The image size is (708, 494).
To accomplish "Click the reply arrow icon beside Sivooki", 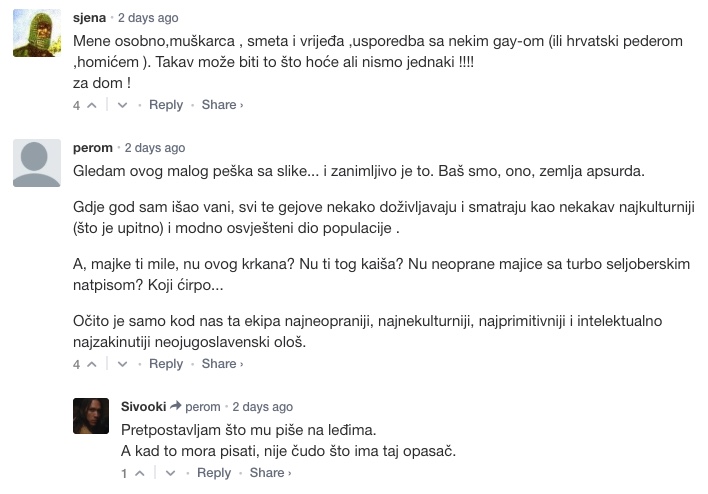I will [x=175, y=407].
